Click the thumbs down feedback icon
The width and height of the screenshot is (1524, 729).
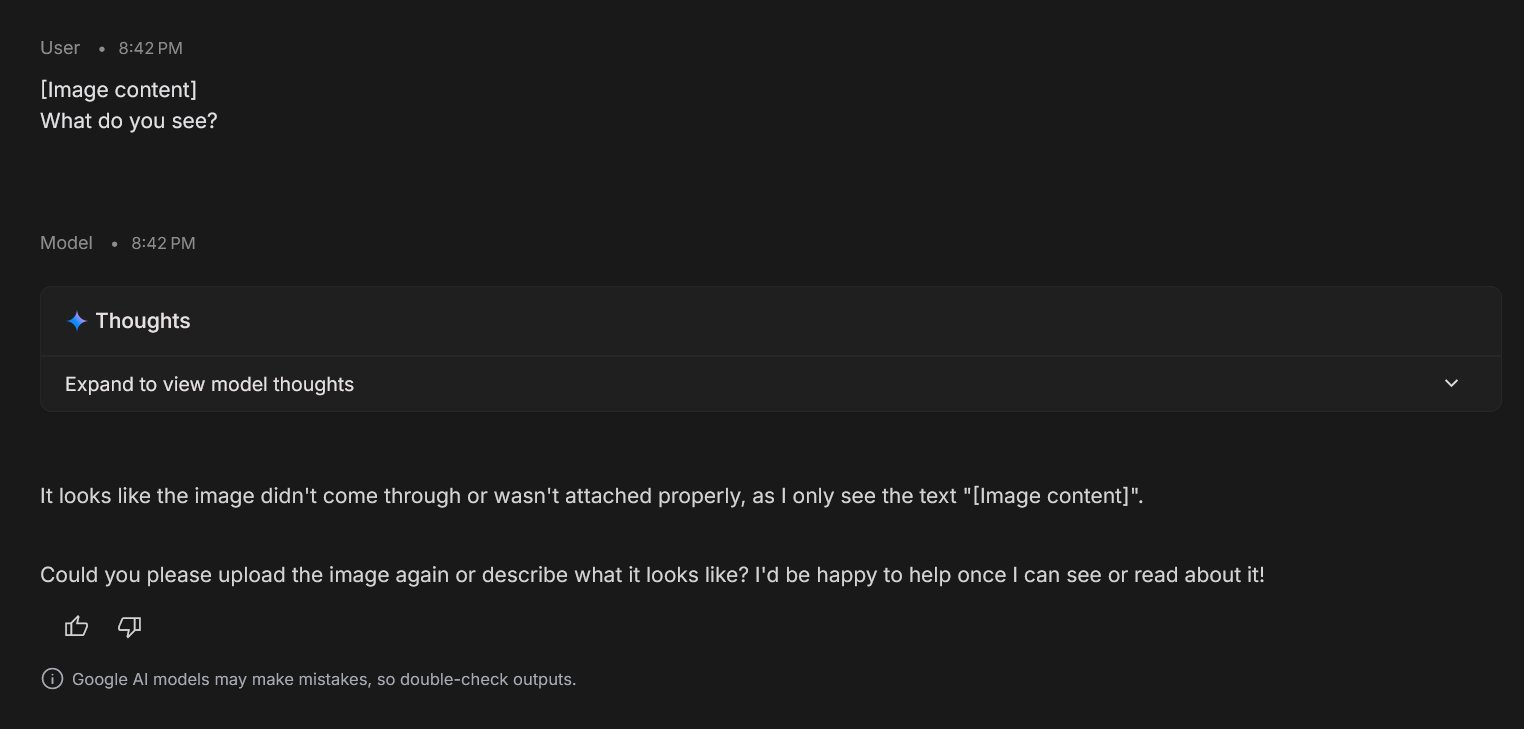click(129, 627)
